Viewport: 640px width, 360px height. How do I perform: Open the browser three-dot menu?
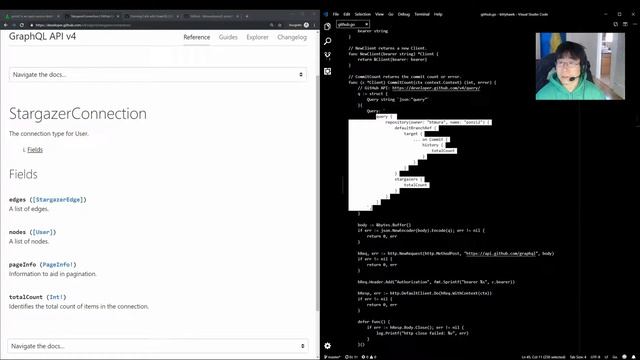click(314, 25)
